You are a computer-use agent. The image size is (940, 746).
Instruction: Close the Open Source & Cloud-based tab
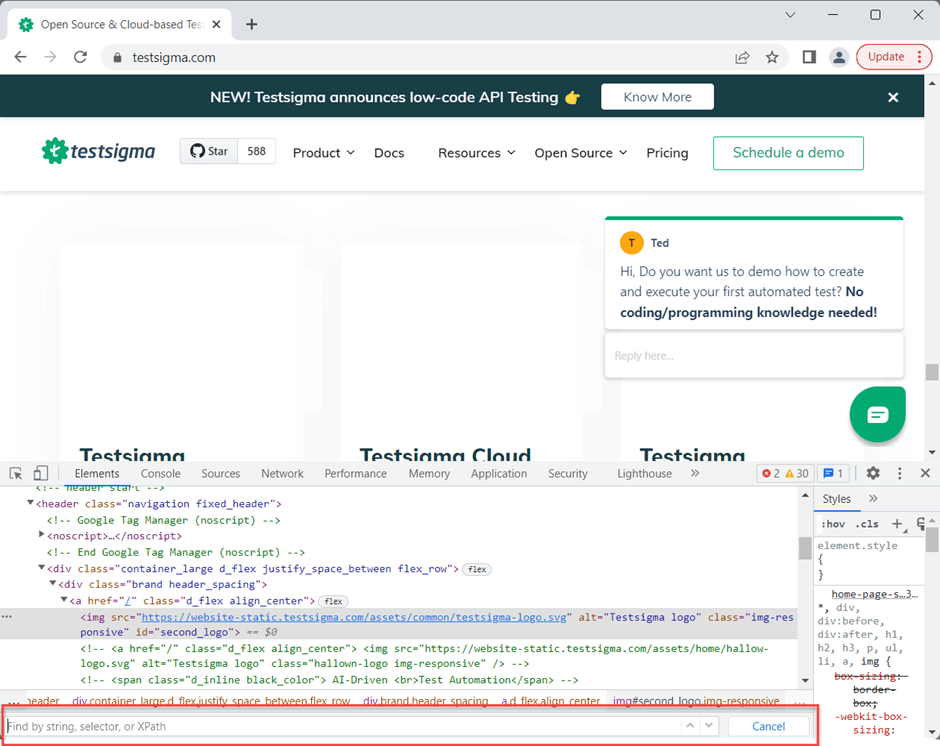pos(216,25)
